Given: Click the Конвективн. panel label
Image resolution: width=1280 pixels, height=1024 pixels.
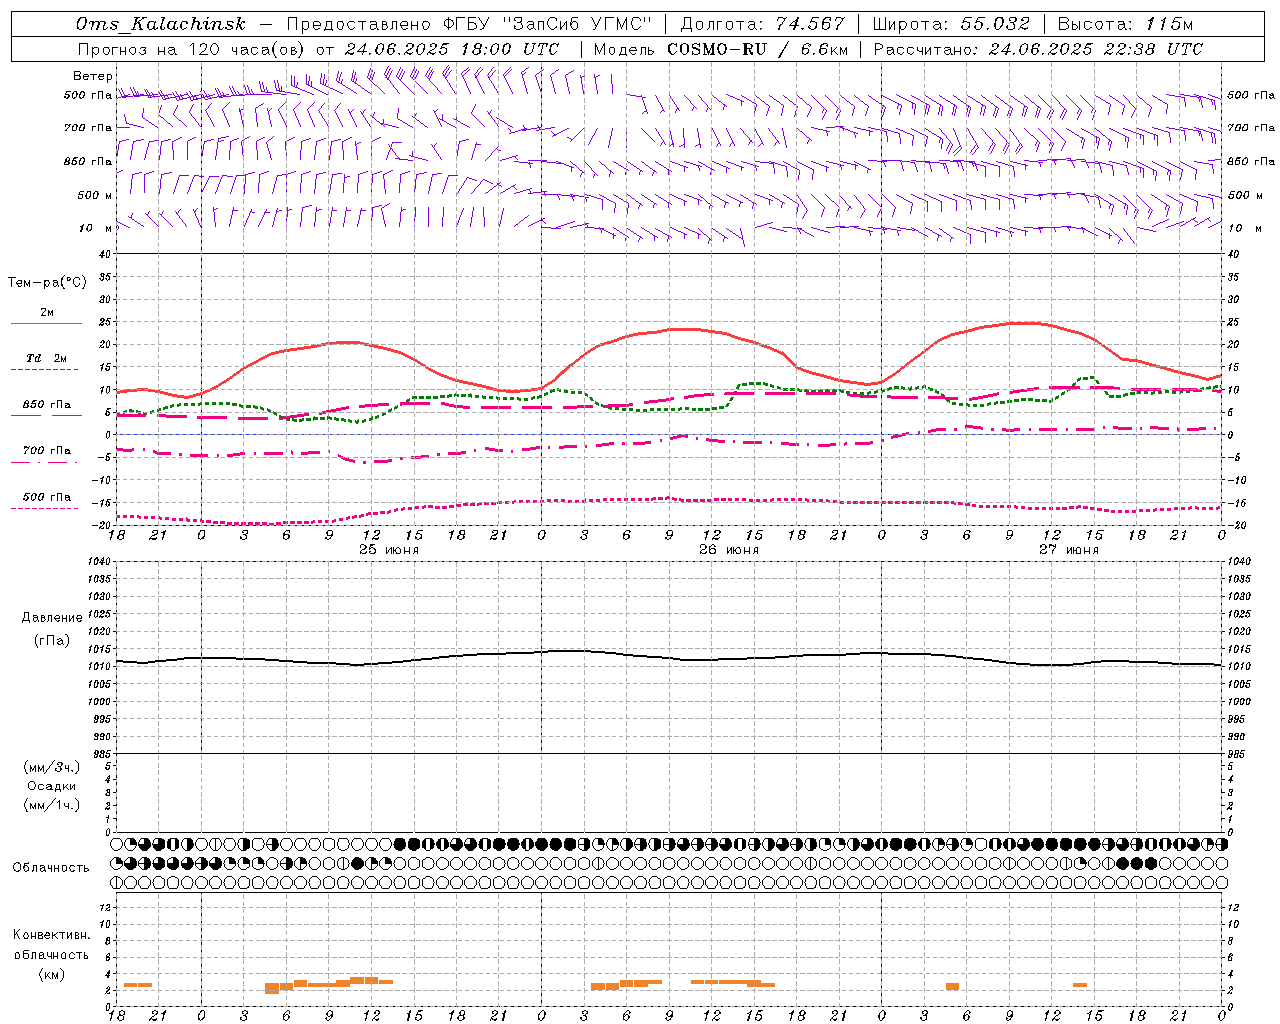Looking at the screenshot, I should [x=52, y=935].
